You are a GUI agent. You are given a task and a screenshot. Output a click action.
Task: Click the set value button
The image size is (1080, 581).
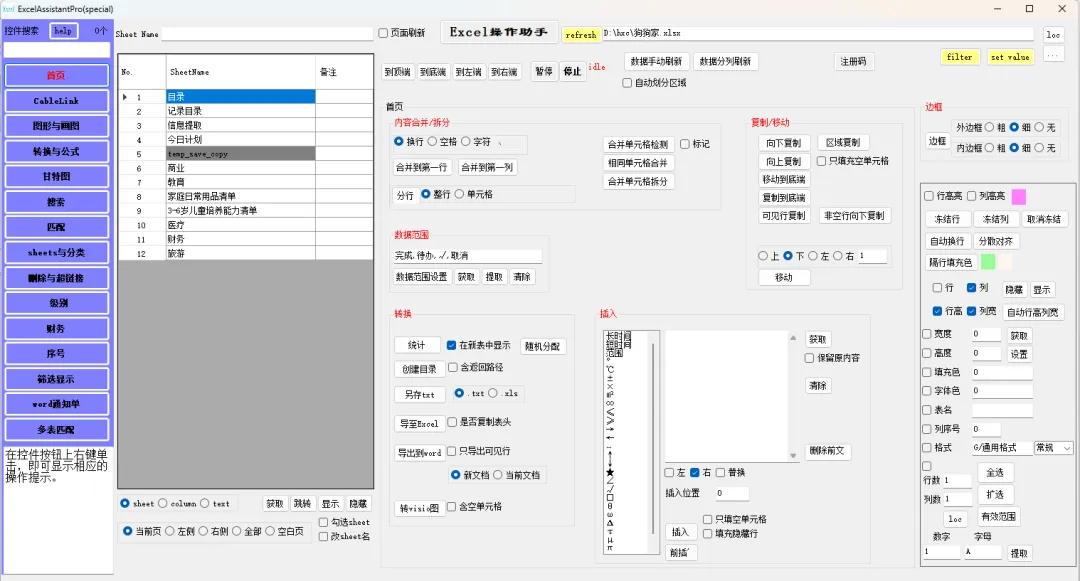pyautogui.click(x=1010, y=57)
